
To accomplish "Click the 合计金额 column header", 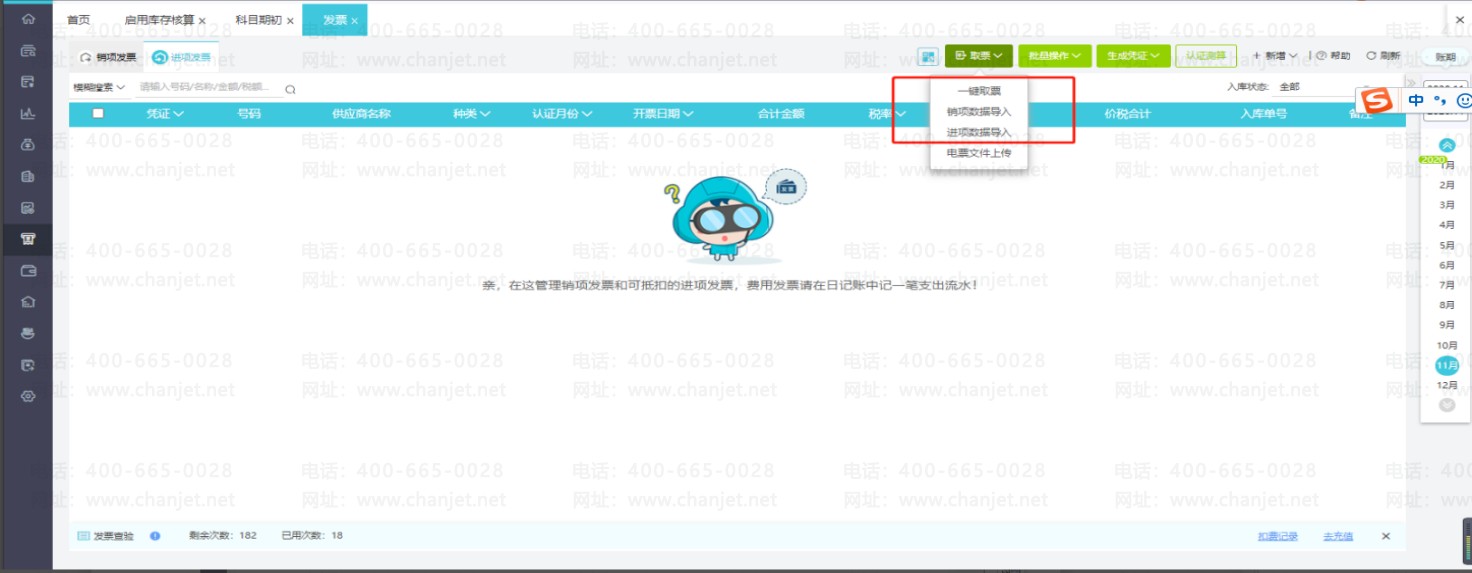I will [x=781, y=114].
